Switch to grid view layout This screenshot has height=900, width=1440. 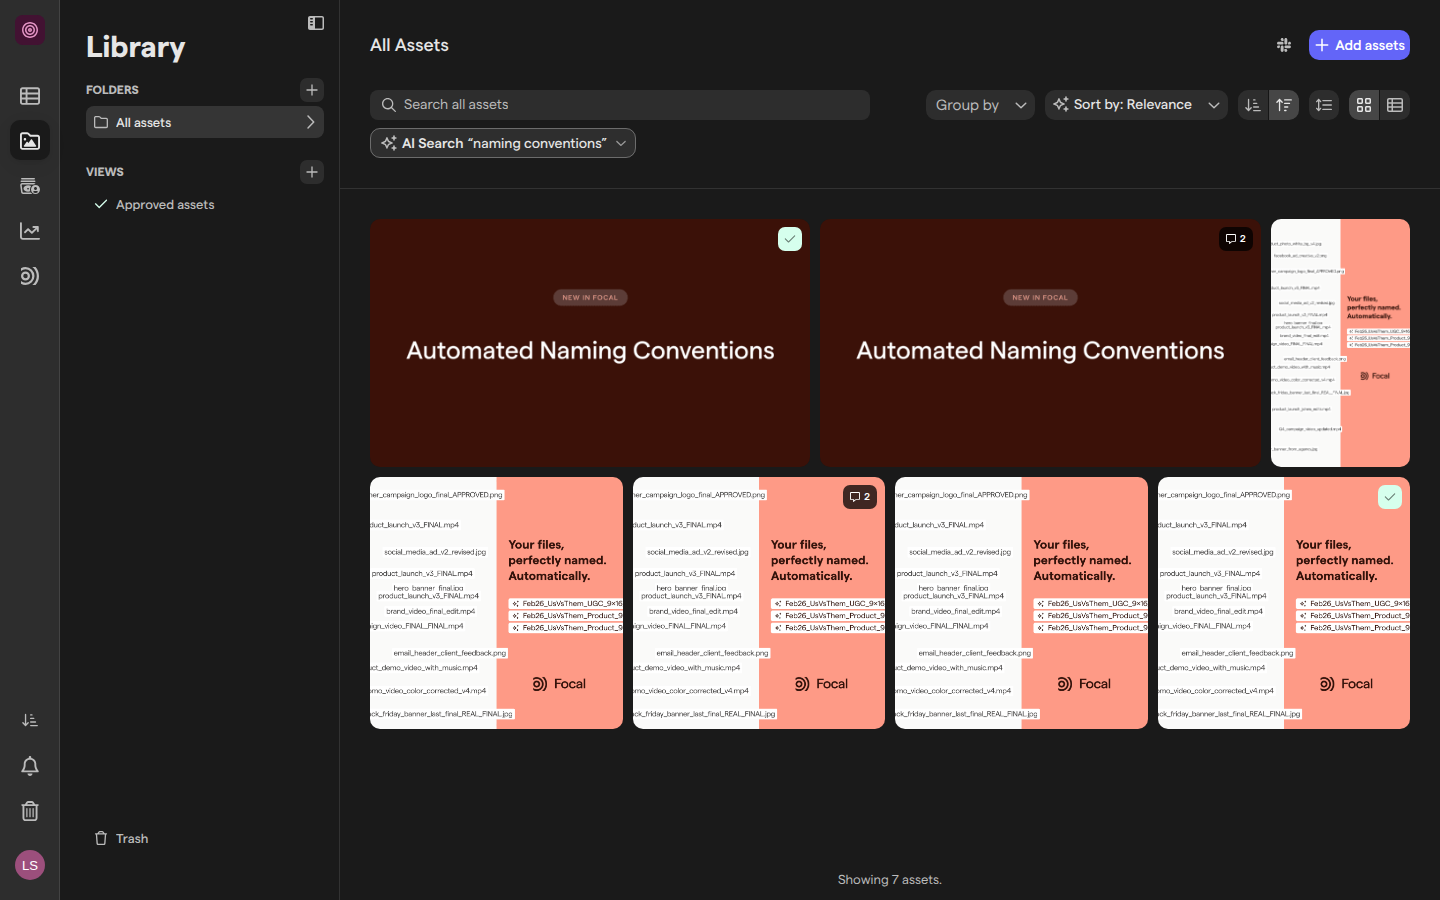click(1364, 105)
